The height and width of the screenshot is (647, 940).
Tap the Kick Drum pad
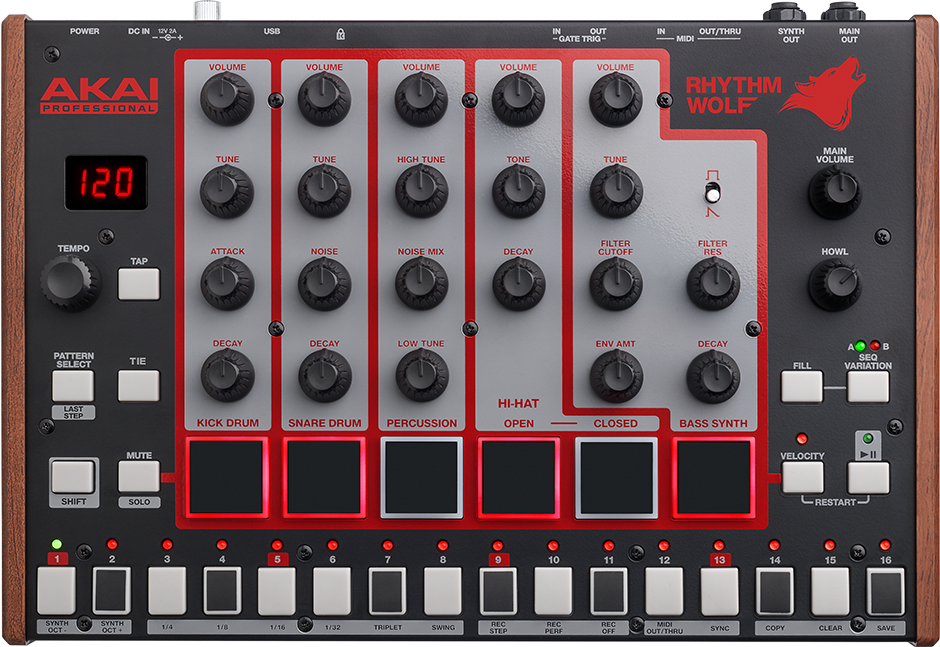(227, 477)
